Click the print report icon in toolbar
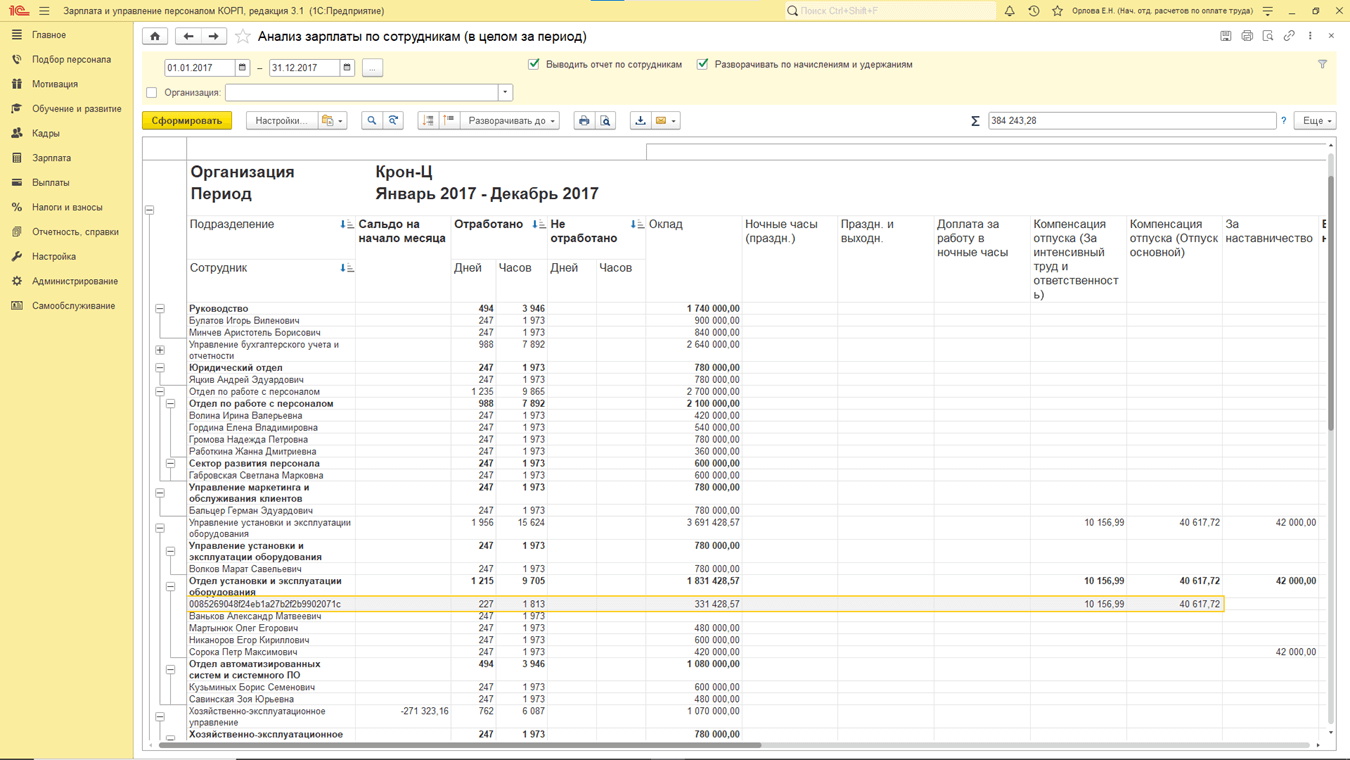Screen dimensions: 1350x760 pyautogui.click(x=584, y=121)
